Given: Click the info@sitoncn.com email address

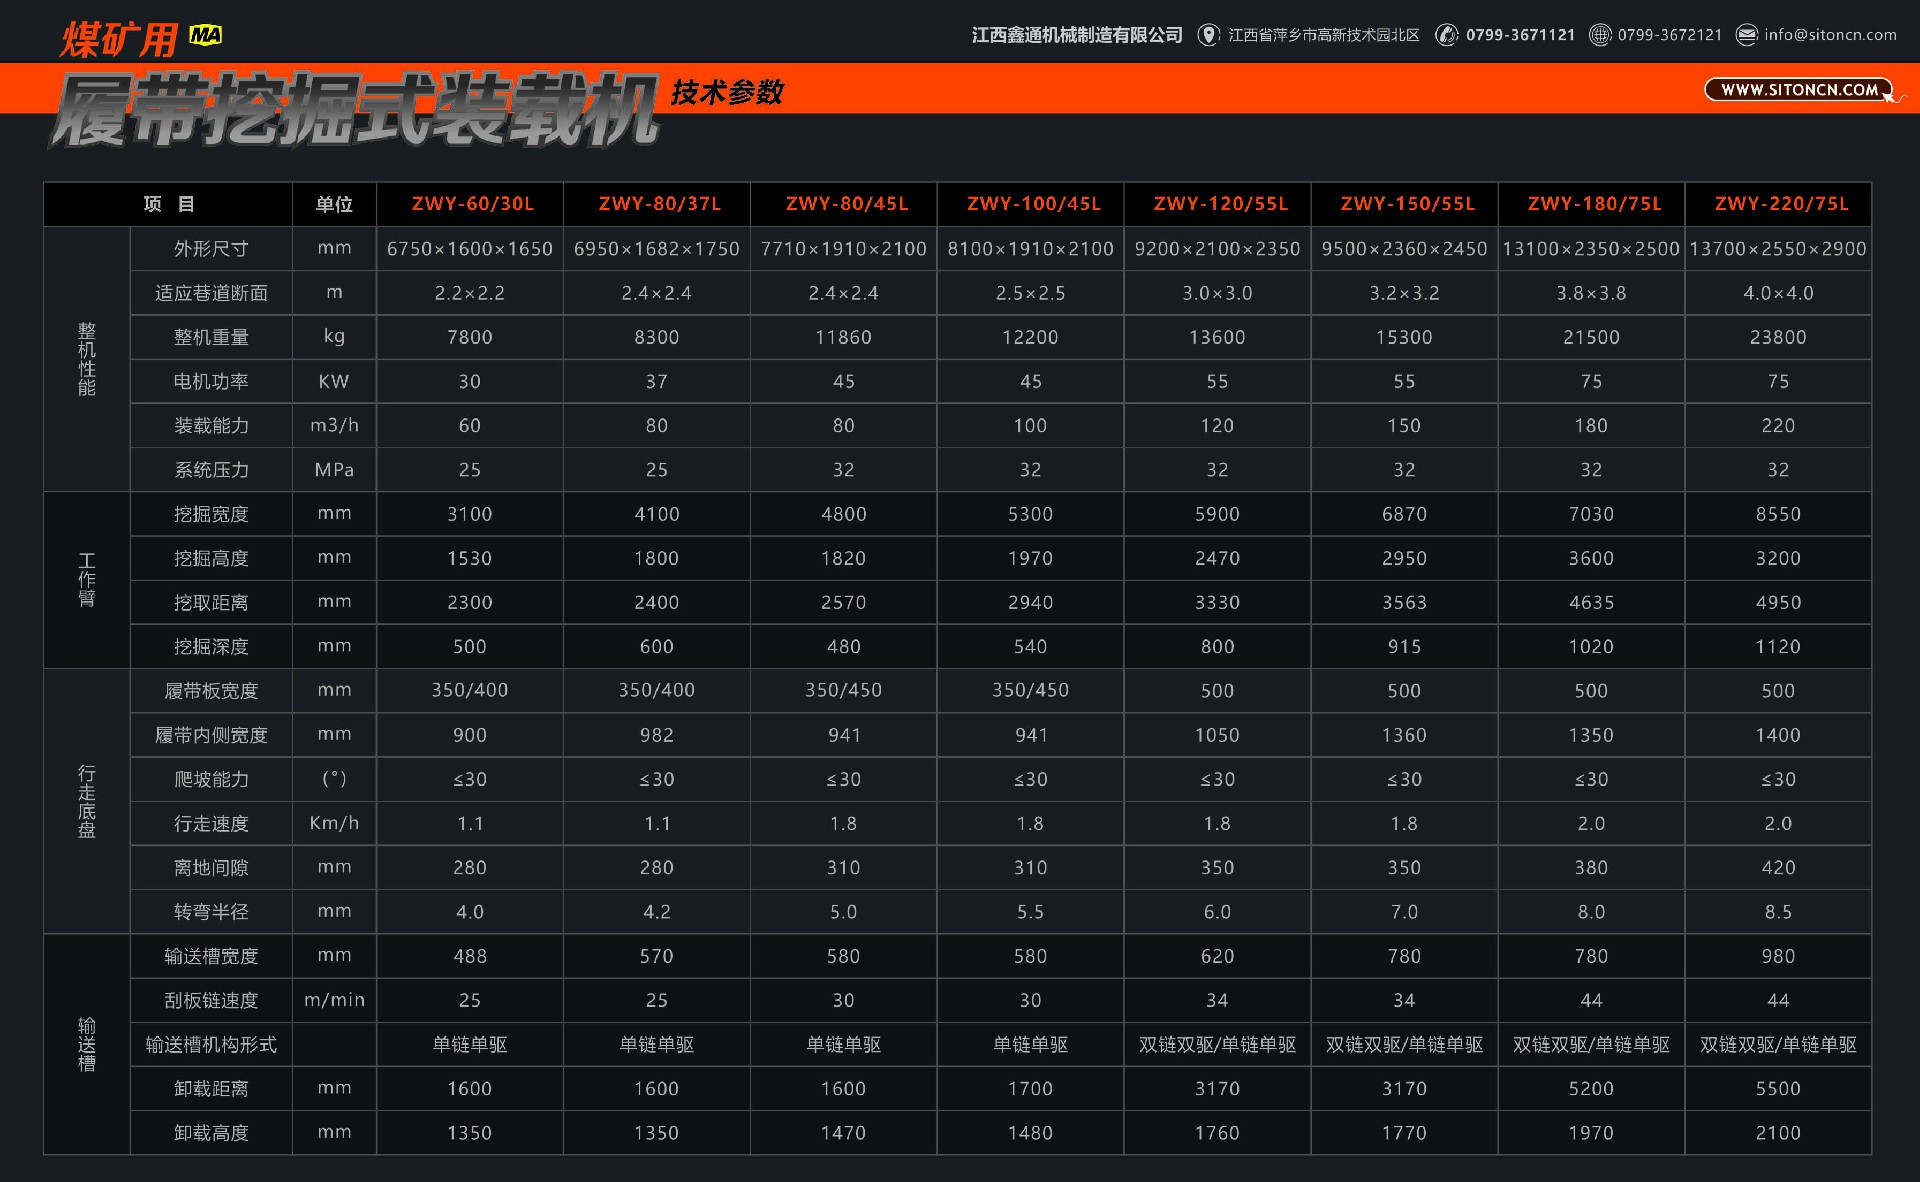Looking at the screenshot, I should [1830, 35].
